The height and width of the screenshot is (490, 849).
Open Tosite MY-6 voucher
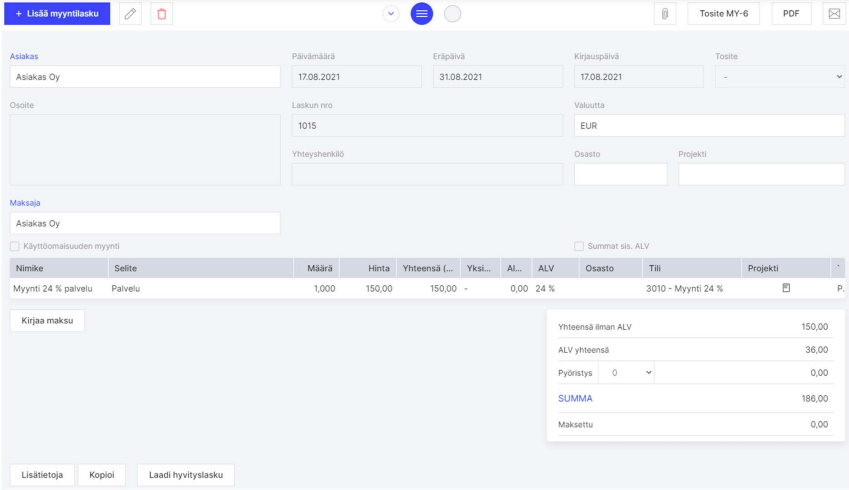pyautogui.click(x=723, y=14)
